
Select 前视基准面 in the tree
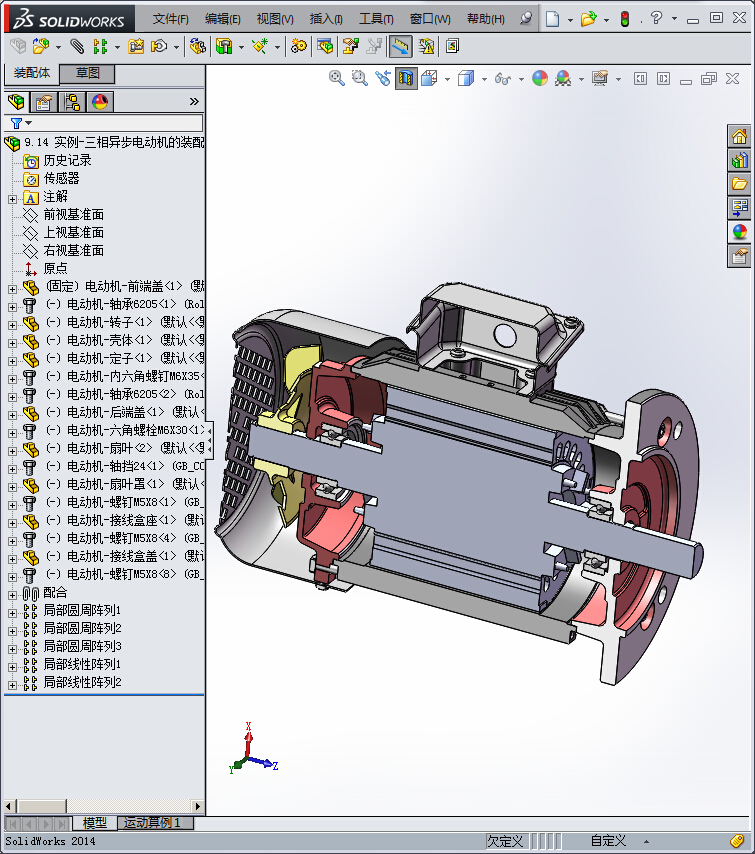73,215
